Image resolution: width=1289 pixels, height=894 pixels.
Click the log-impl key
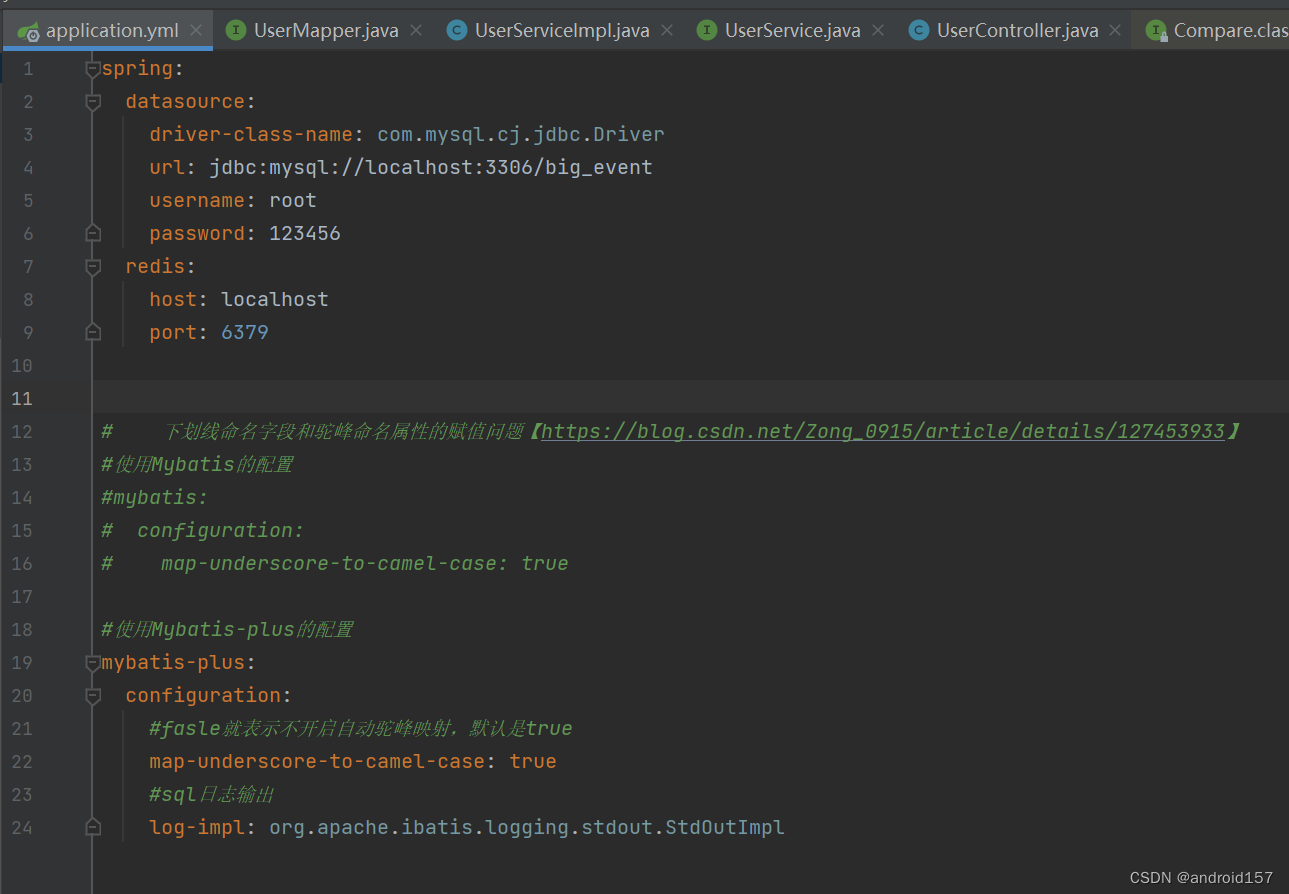197,827
